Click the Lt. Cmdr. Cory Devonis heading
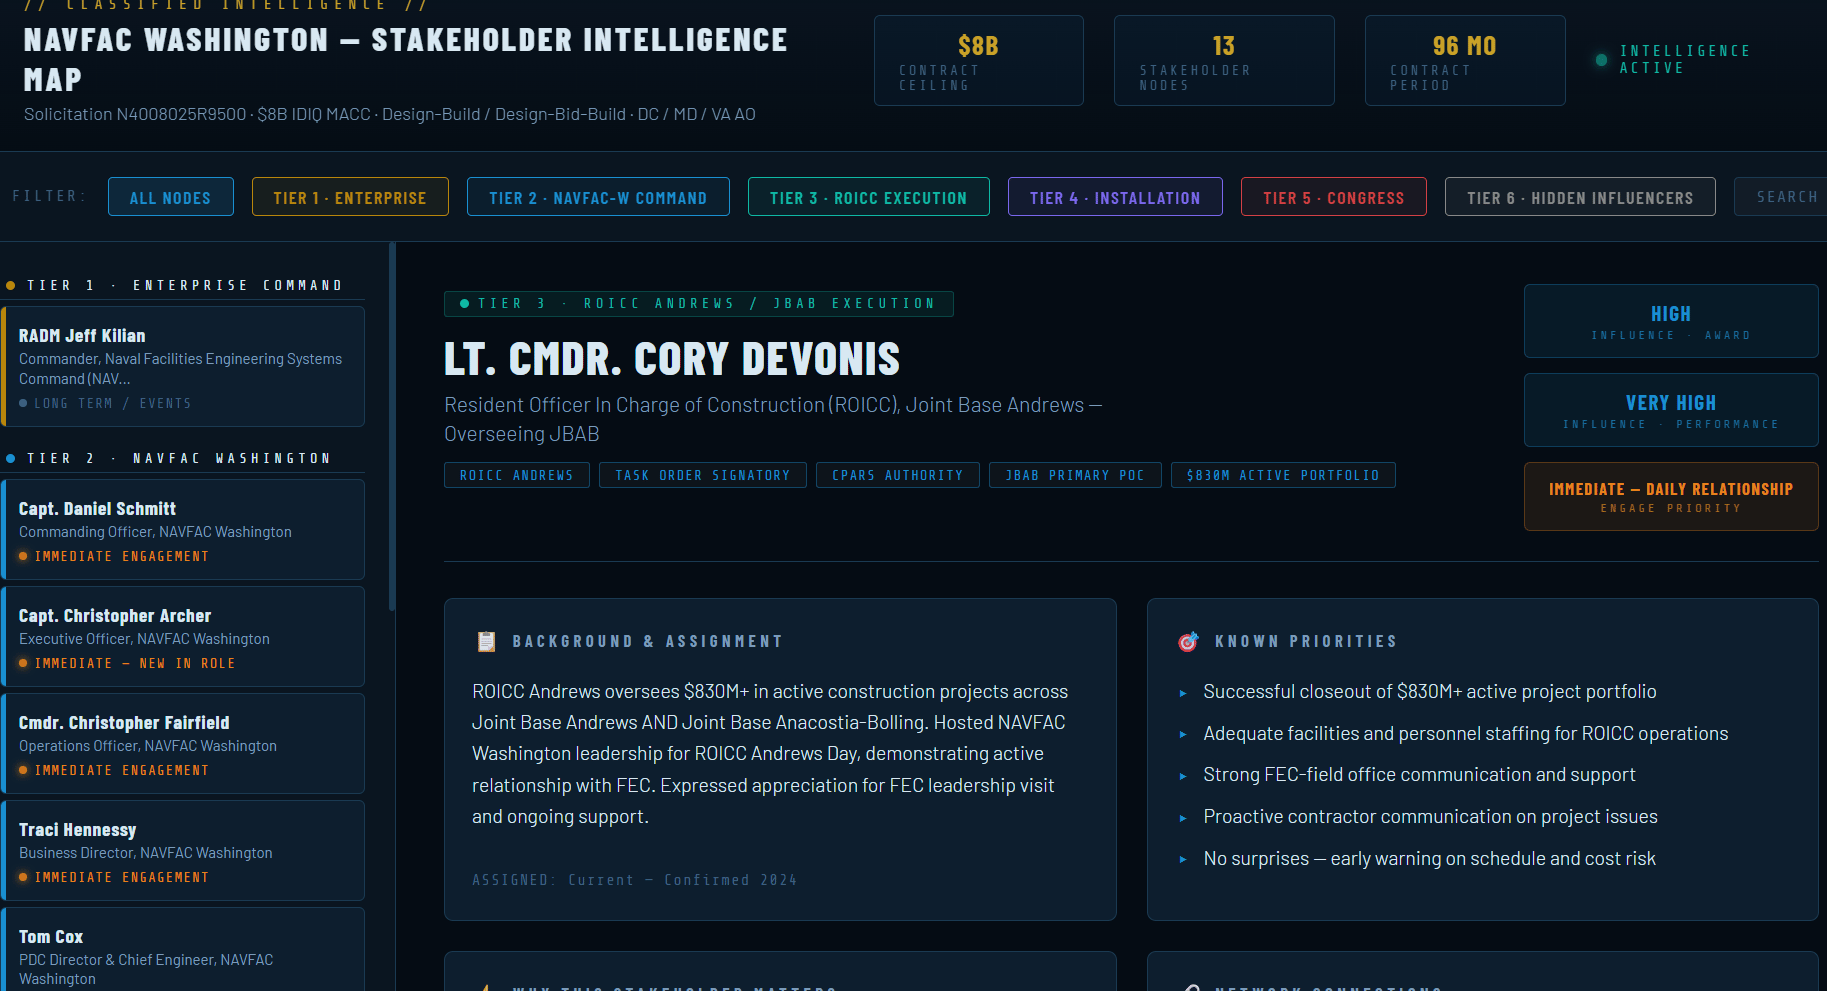This screenshot has height=991, width=1827. (x=672, y=359)
